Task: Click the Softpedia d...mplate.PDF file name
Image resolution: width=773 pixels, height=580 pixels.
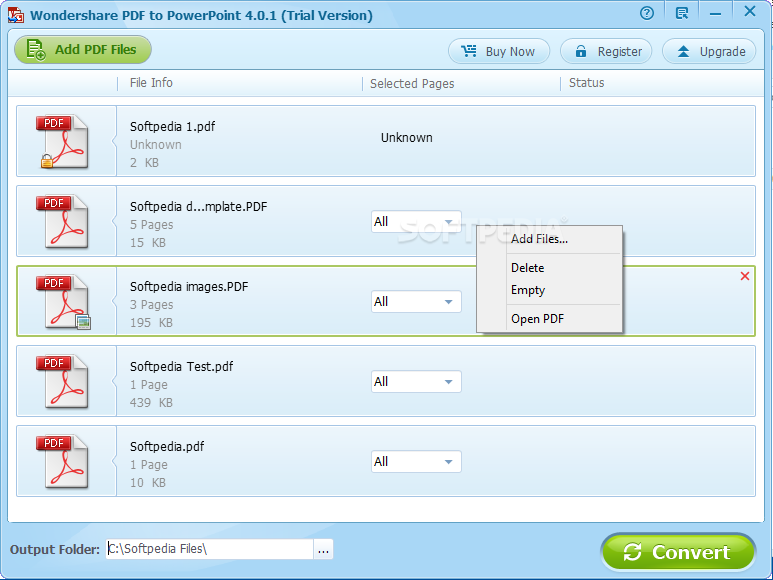Action: click(x=198, y=206)
